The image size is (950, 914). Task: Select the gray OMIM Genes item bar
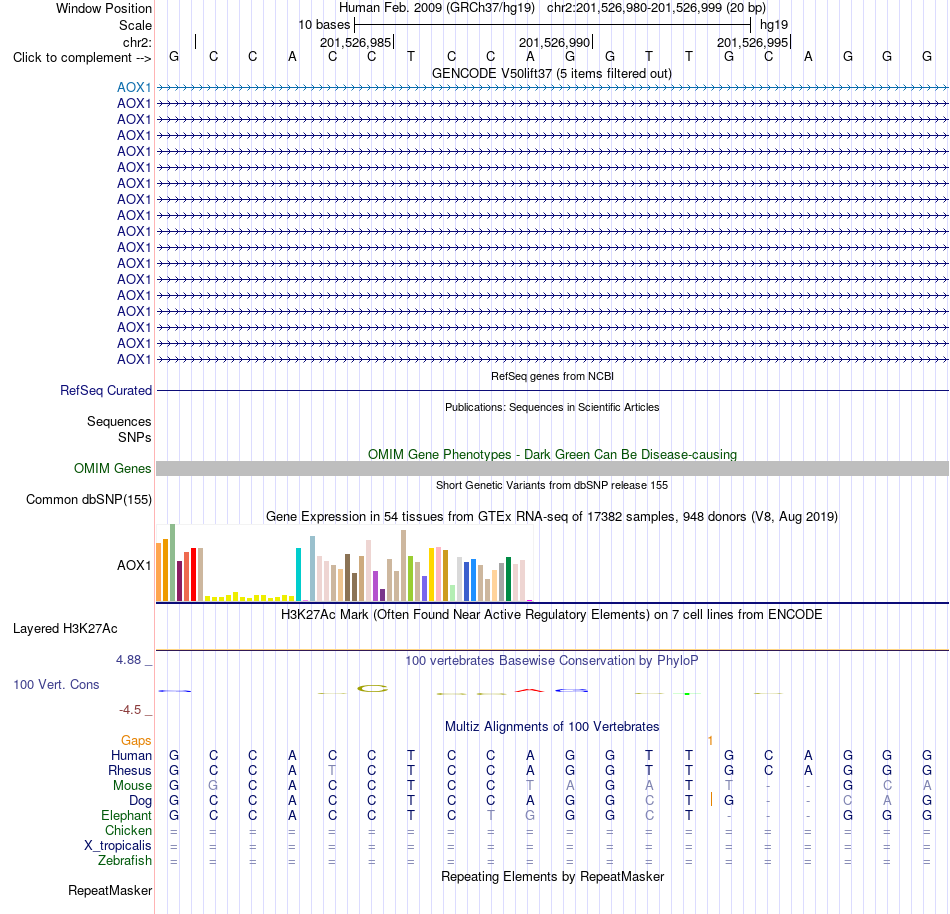552,468
